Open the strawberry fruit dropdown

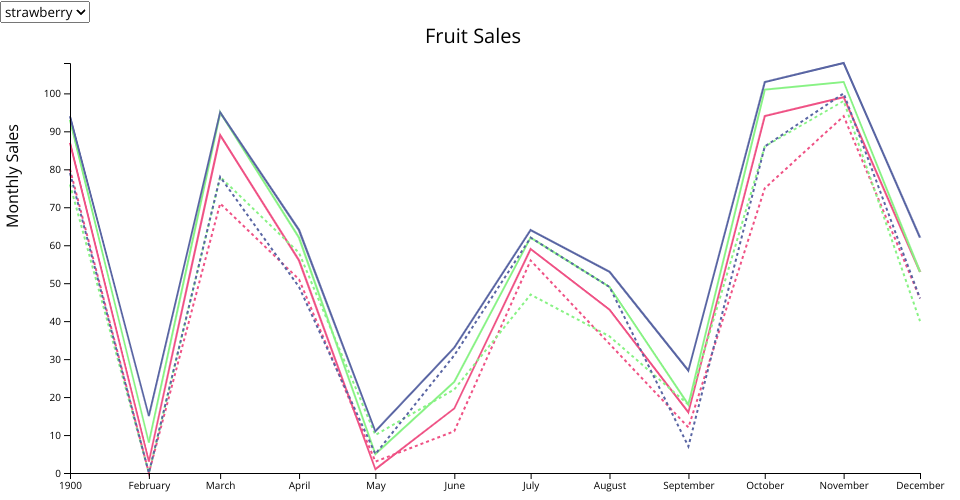tap(45, 12)
